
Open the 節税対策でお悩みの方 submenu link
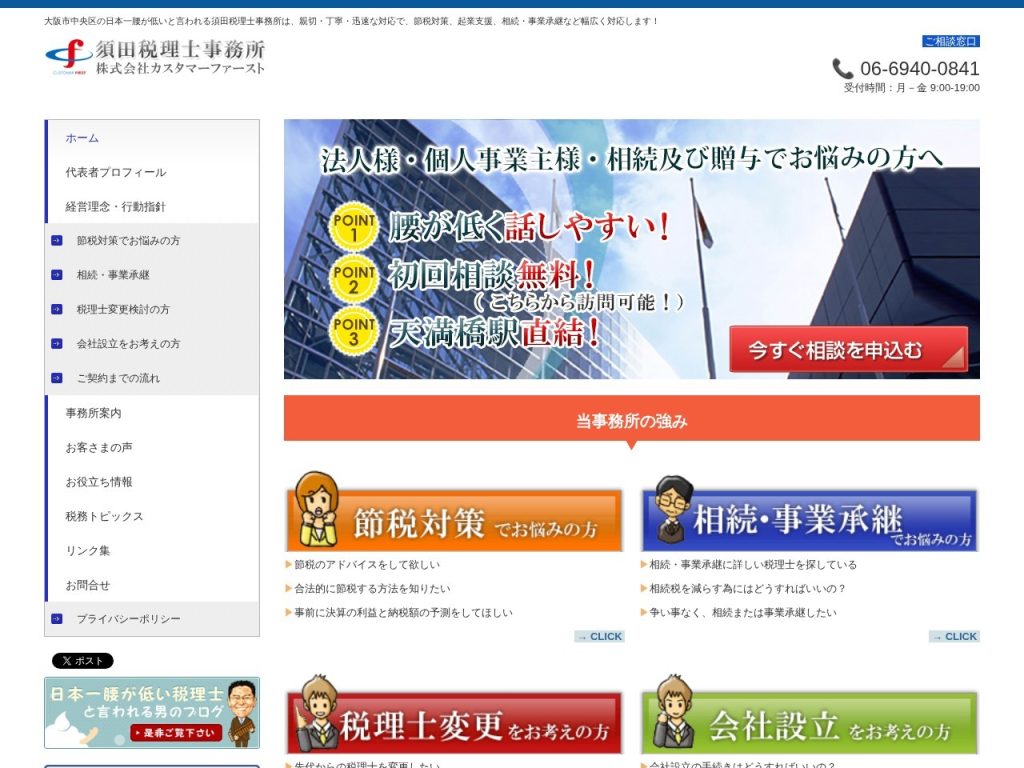(x=129, y=240)
